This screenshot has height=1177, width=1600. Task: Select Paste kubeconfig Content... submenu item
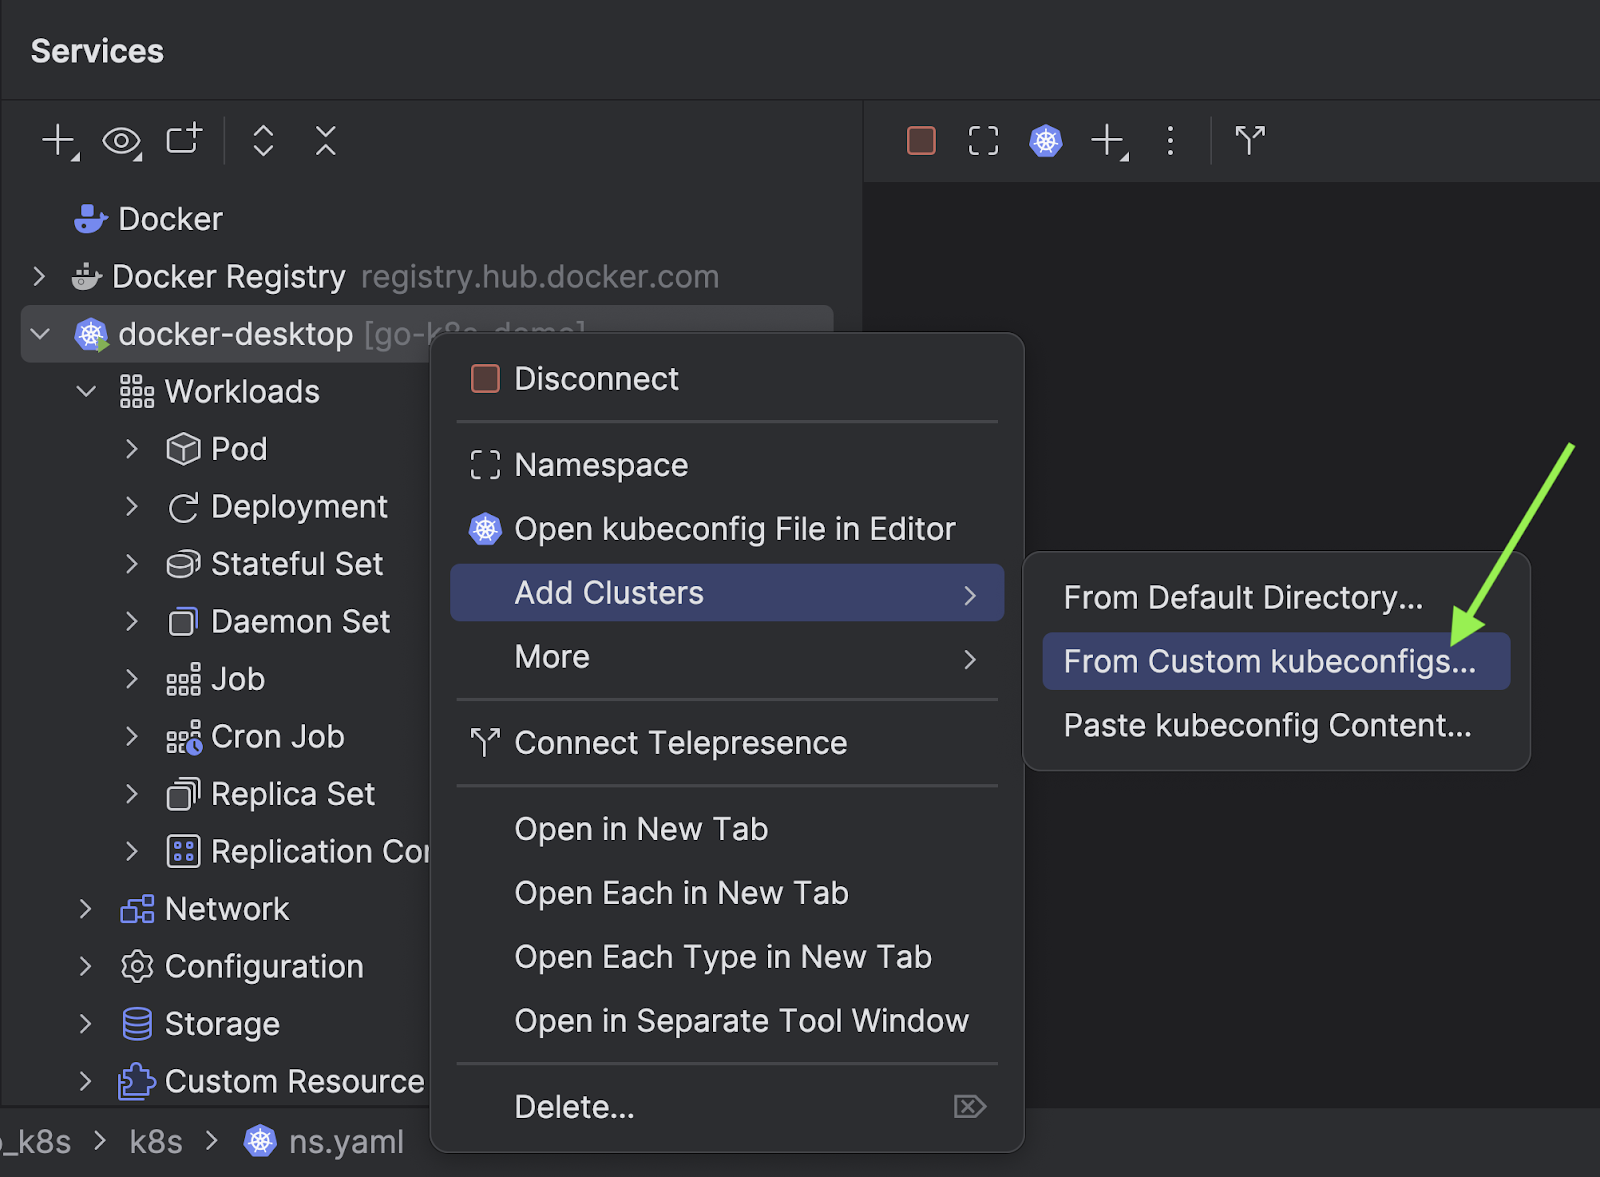pos(1276,725)
